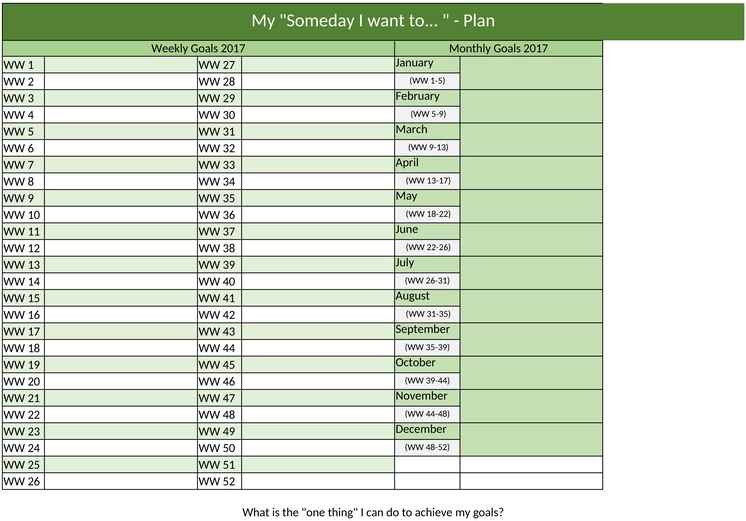Click the WW 40 label cell

point(219,281)
